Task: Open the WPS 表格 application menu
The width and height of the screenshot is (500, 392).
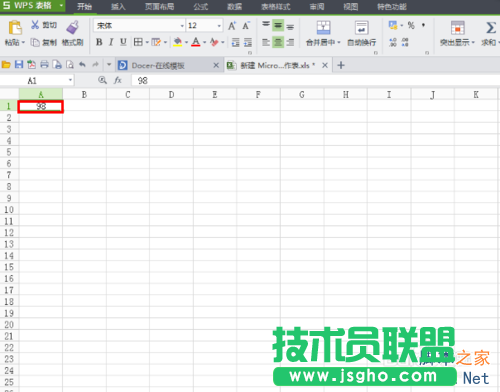Action: tap(32, 6)
